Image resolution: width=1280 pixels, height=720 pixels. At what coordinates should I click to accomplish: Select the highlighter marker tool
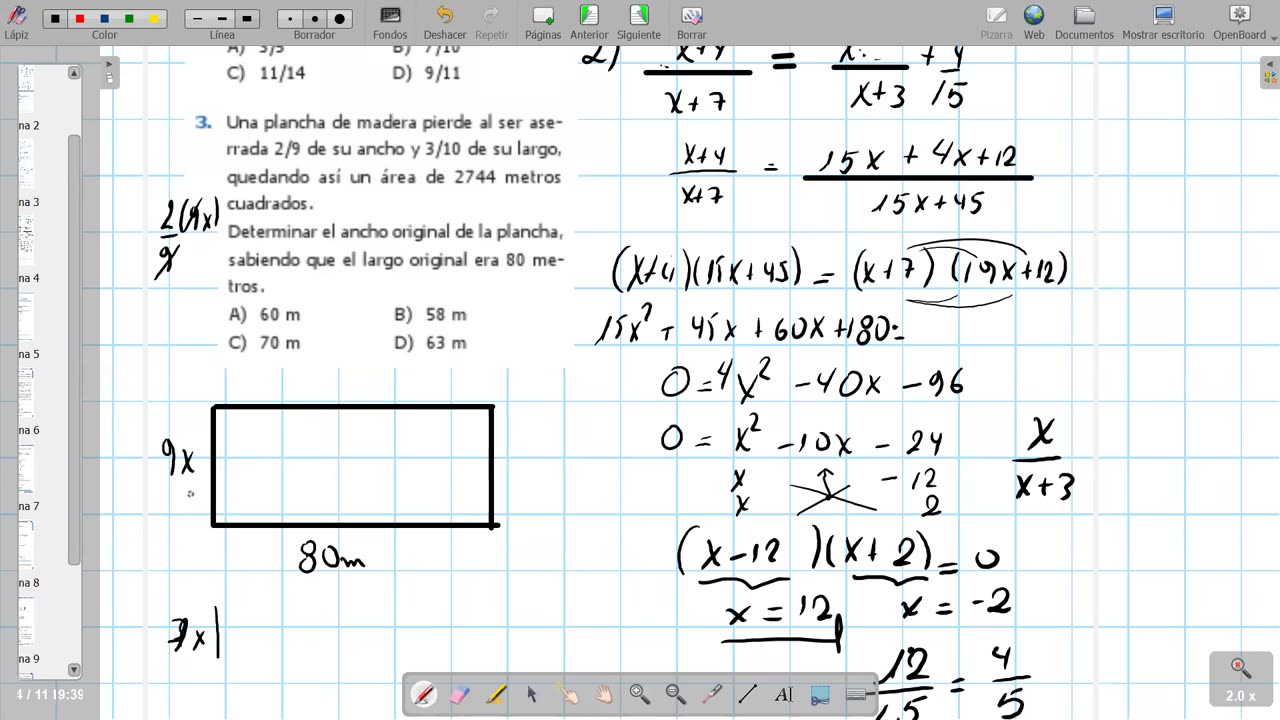[496, 694]
